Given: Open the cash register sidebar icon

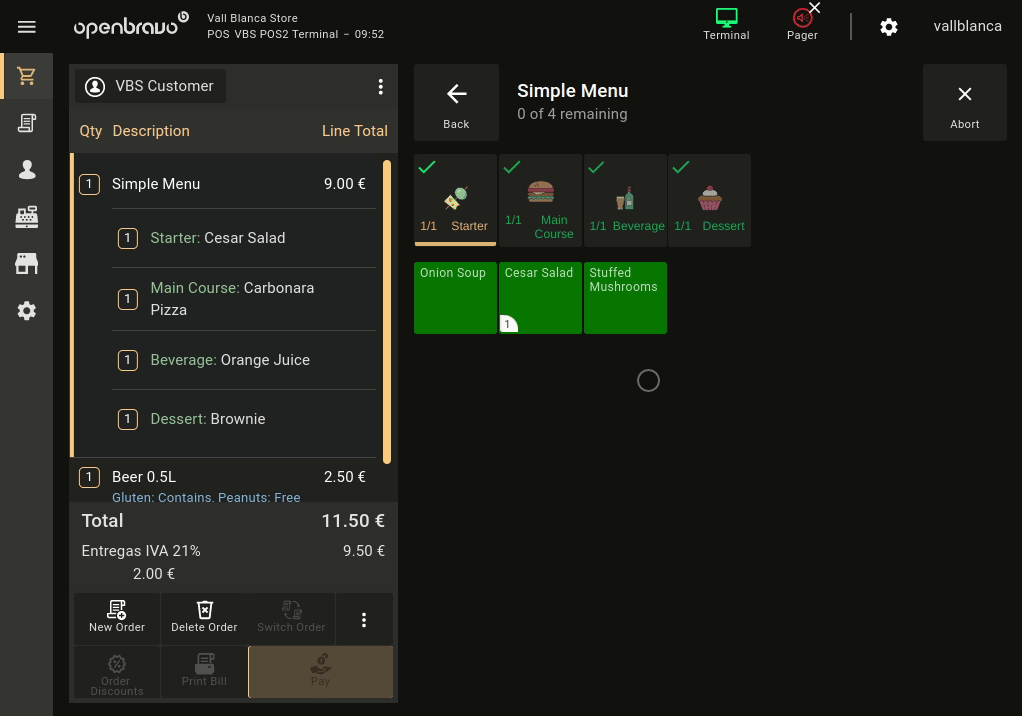Looking at the screenshot, I should pyautogui.click(x=27, y=217).
